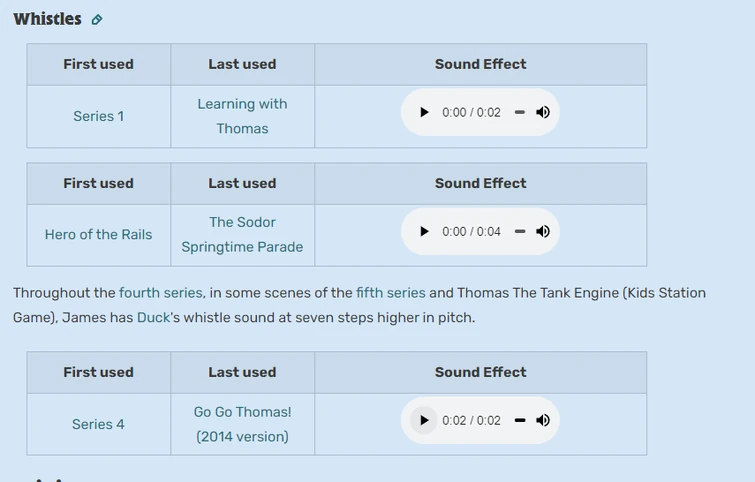Viewport: 755px width, 482px height.
Task: Mute the Series 4 whistle audio
Action: pos(543,421)
